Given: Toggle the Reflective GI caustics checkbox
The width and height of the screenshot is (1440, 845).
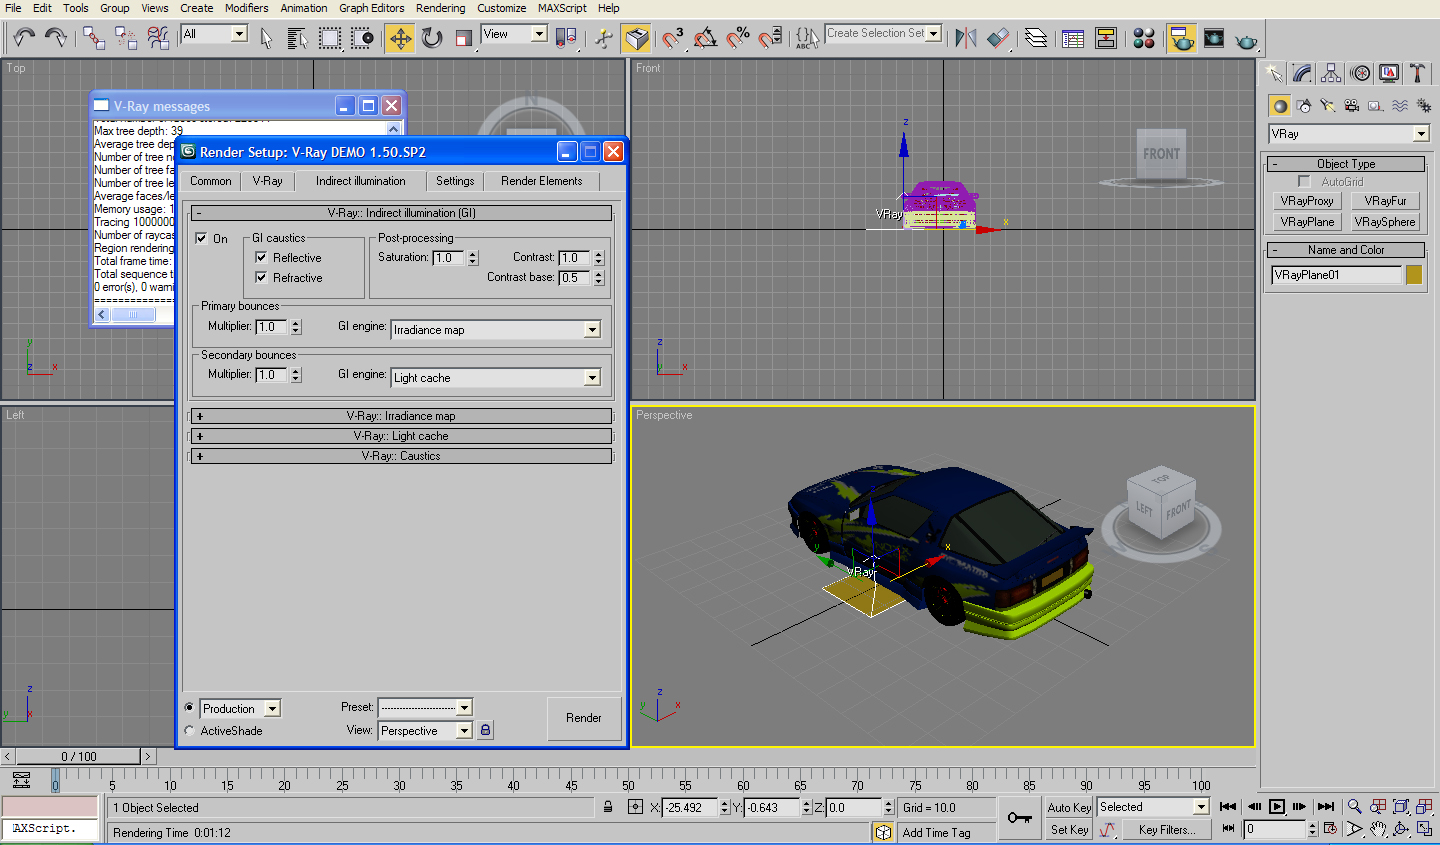Looking at the screenshot, I should coord(261,257).
